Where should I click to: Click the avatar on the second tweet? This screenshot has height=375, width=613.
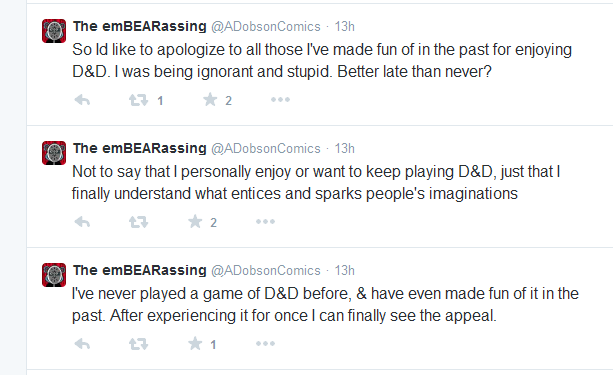(54, 153)
